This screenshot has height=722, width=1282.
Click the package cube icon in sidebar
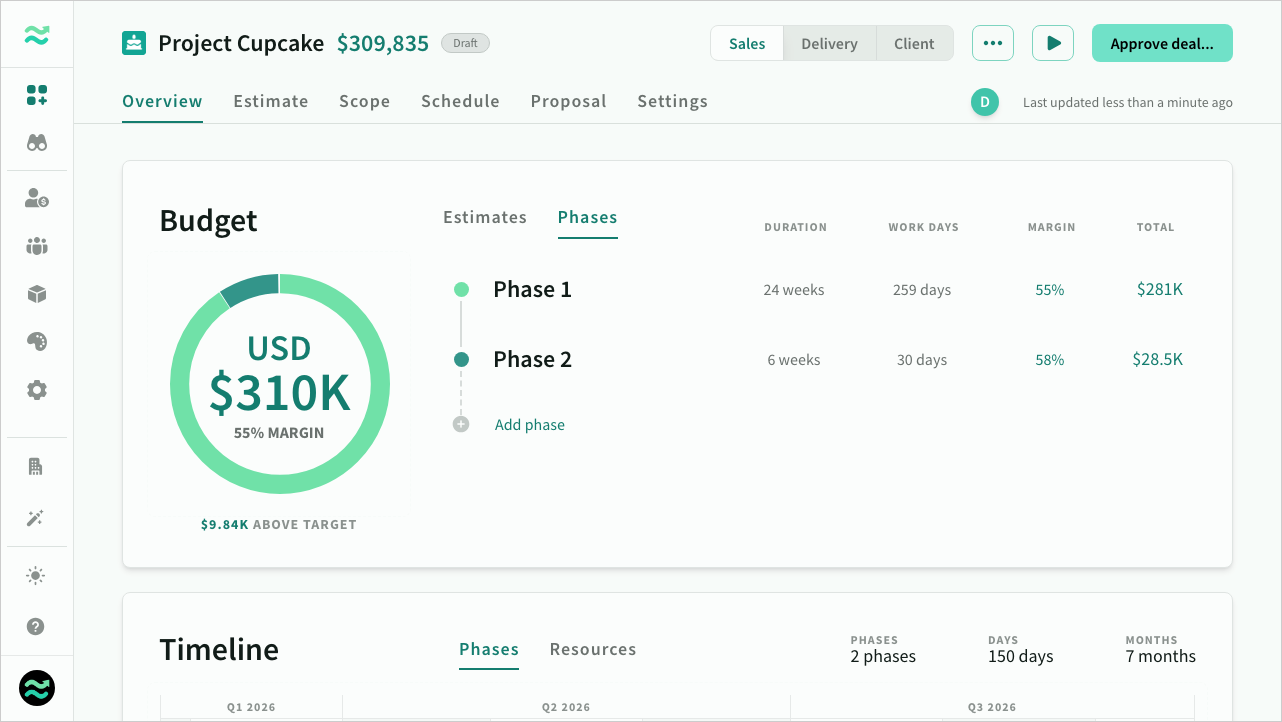(x=36, y=294)
